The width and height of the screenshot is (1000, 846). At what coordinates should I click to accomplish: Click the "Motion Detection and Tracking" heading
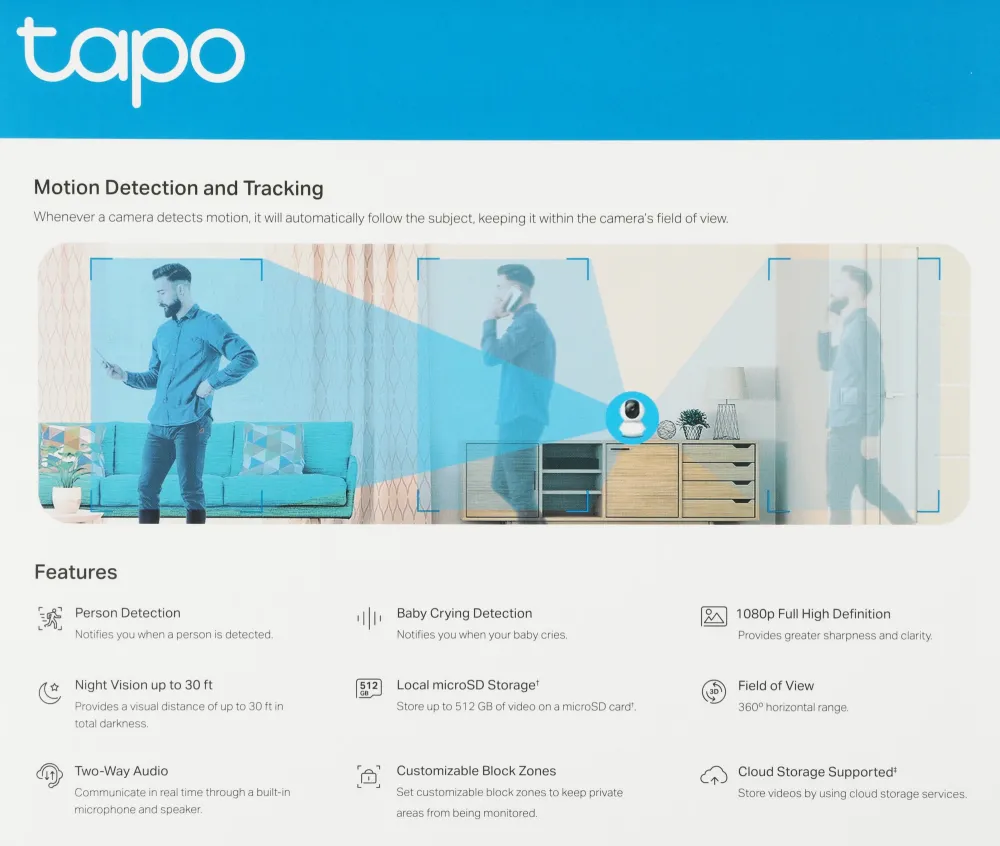click(x=179, y=188)
